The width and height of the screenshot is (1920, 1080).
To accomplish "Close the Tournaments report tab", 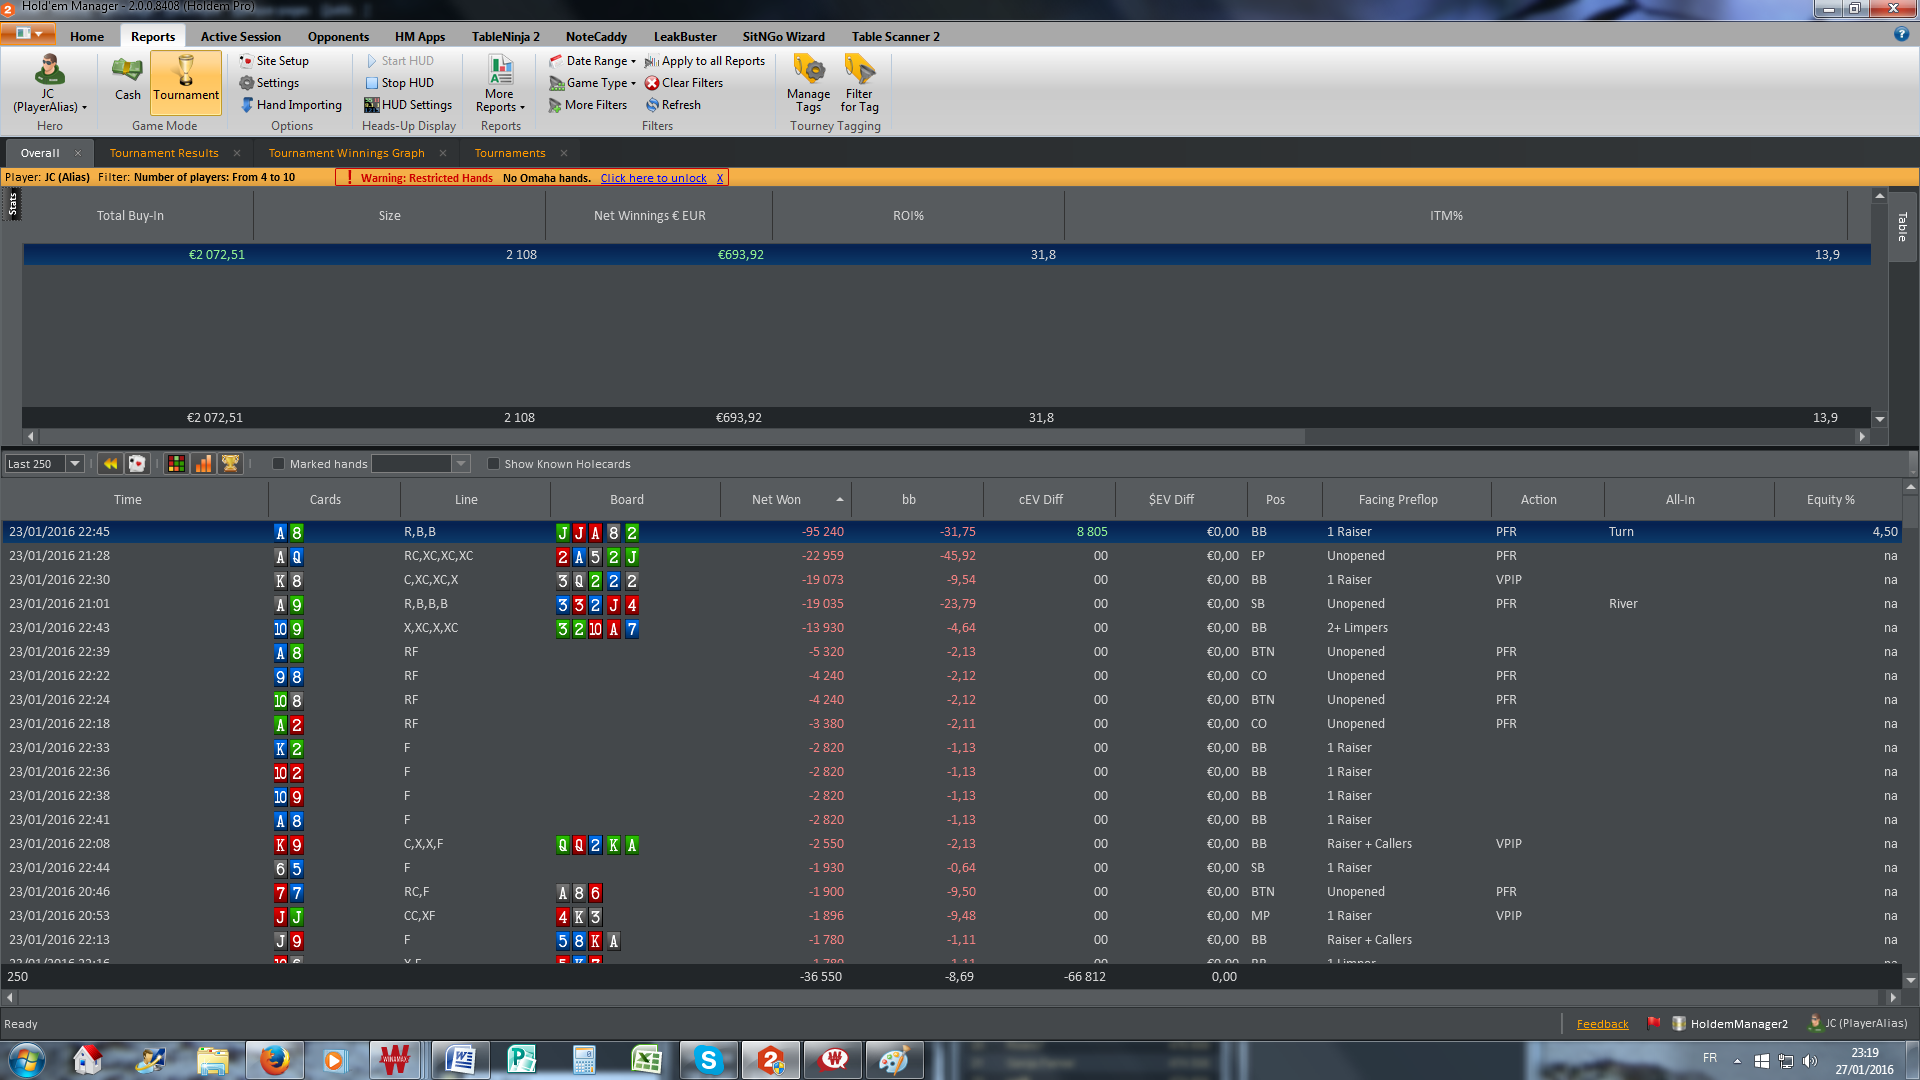I will 564,153.
